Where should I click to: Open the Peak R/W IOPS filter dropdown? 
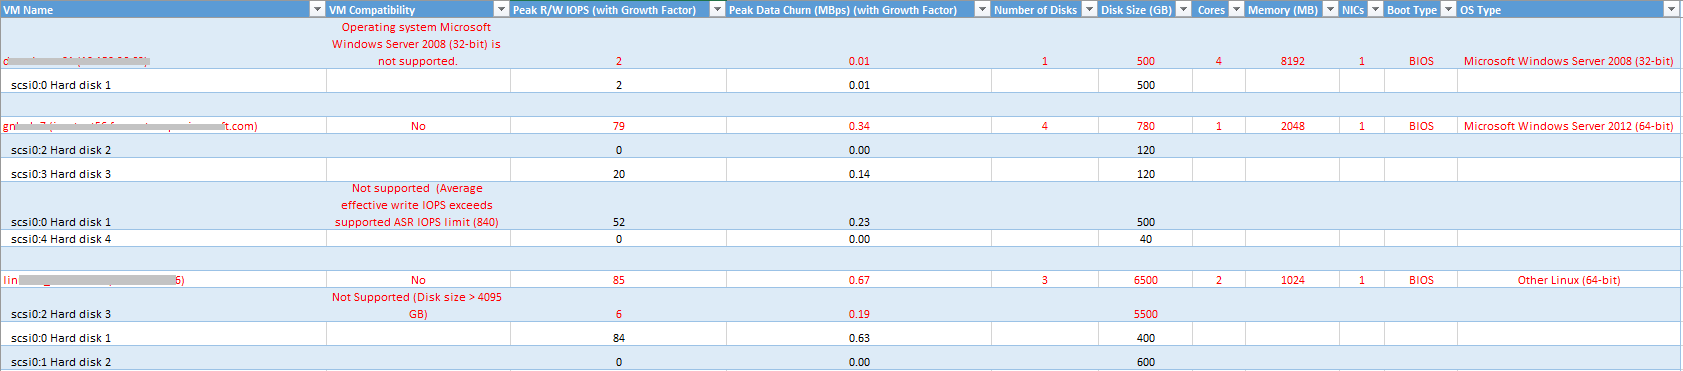pos(717,9)
